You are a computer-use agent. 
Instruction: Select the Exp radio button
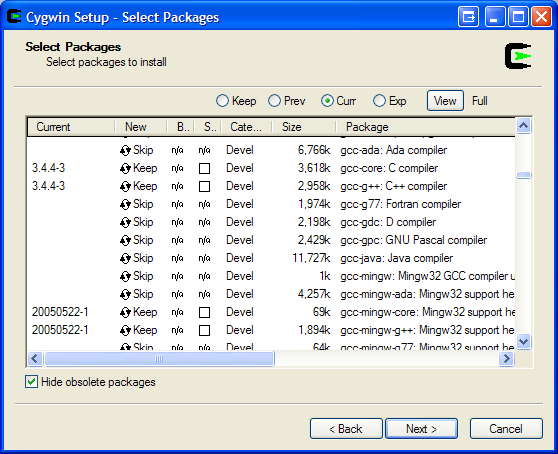pos(379,101)
